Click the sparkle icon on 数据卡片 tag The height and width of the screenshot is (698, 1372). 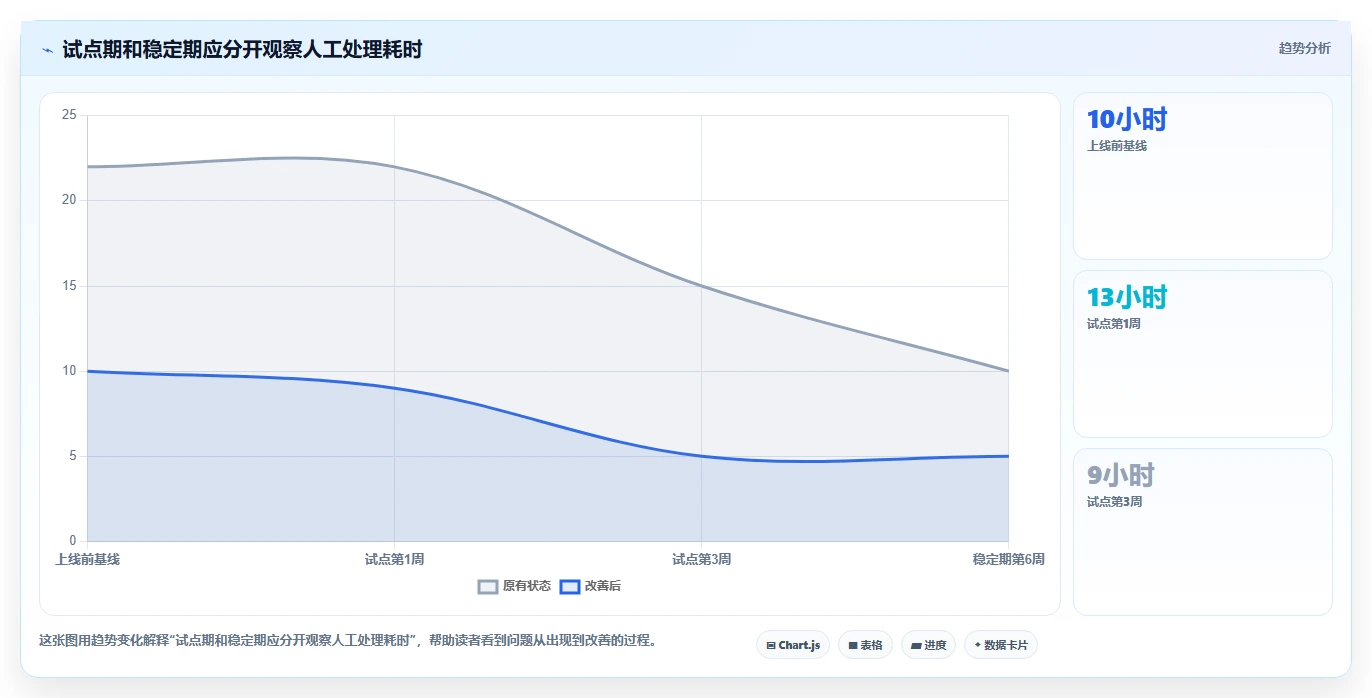click(x=978, y=645)
